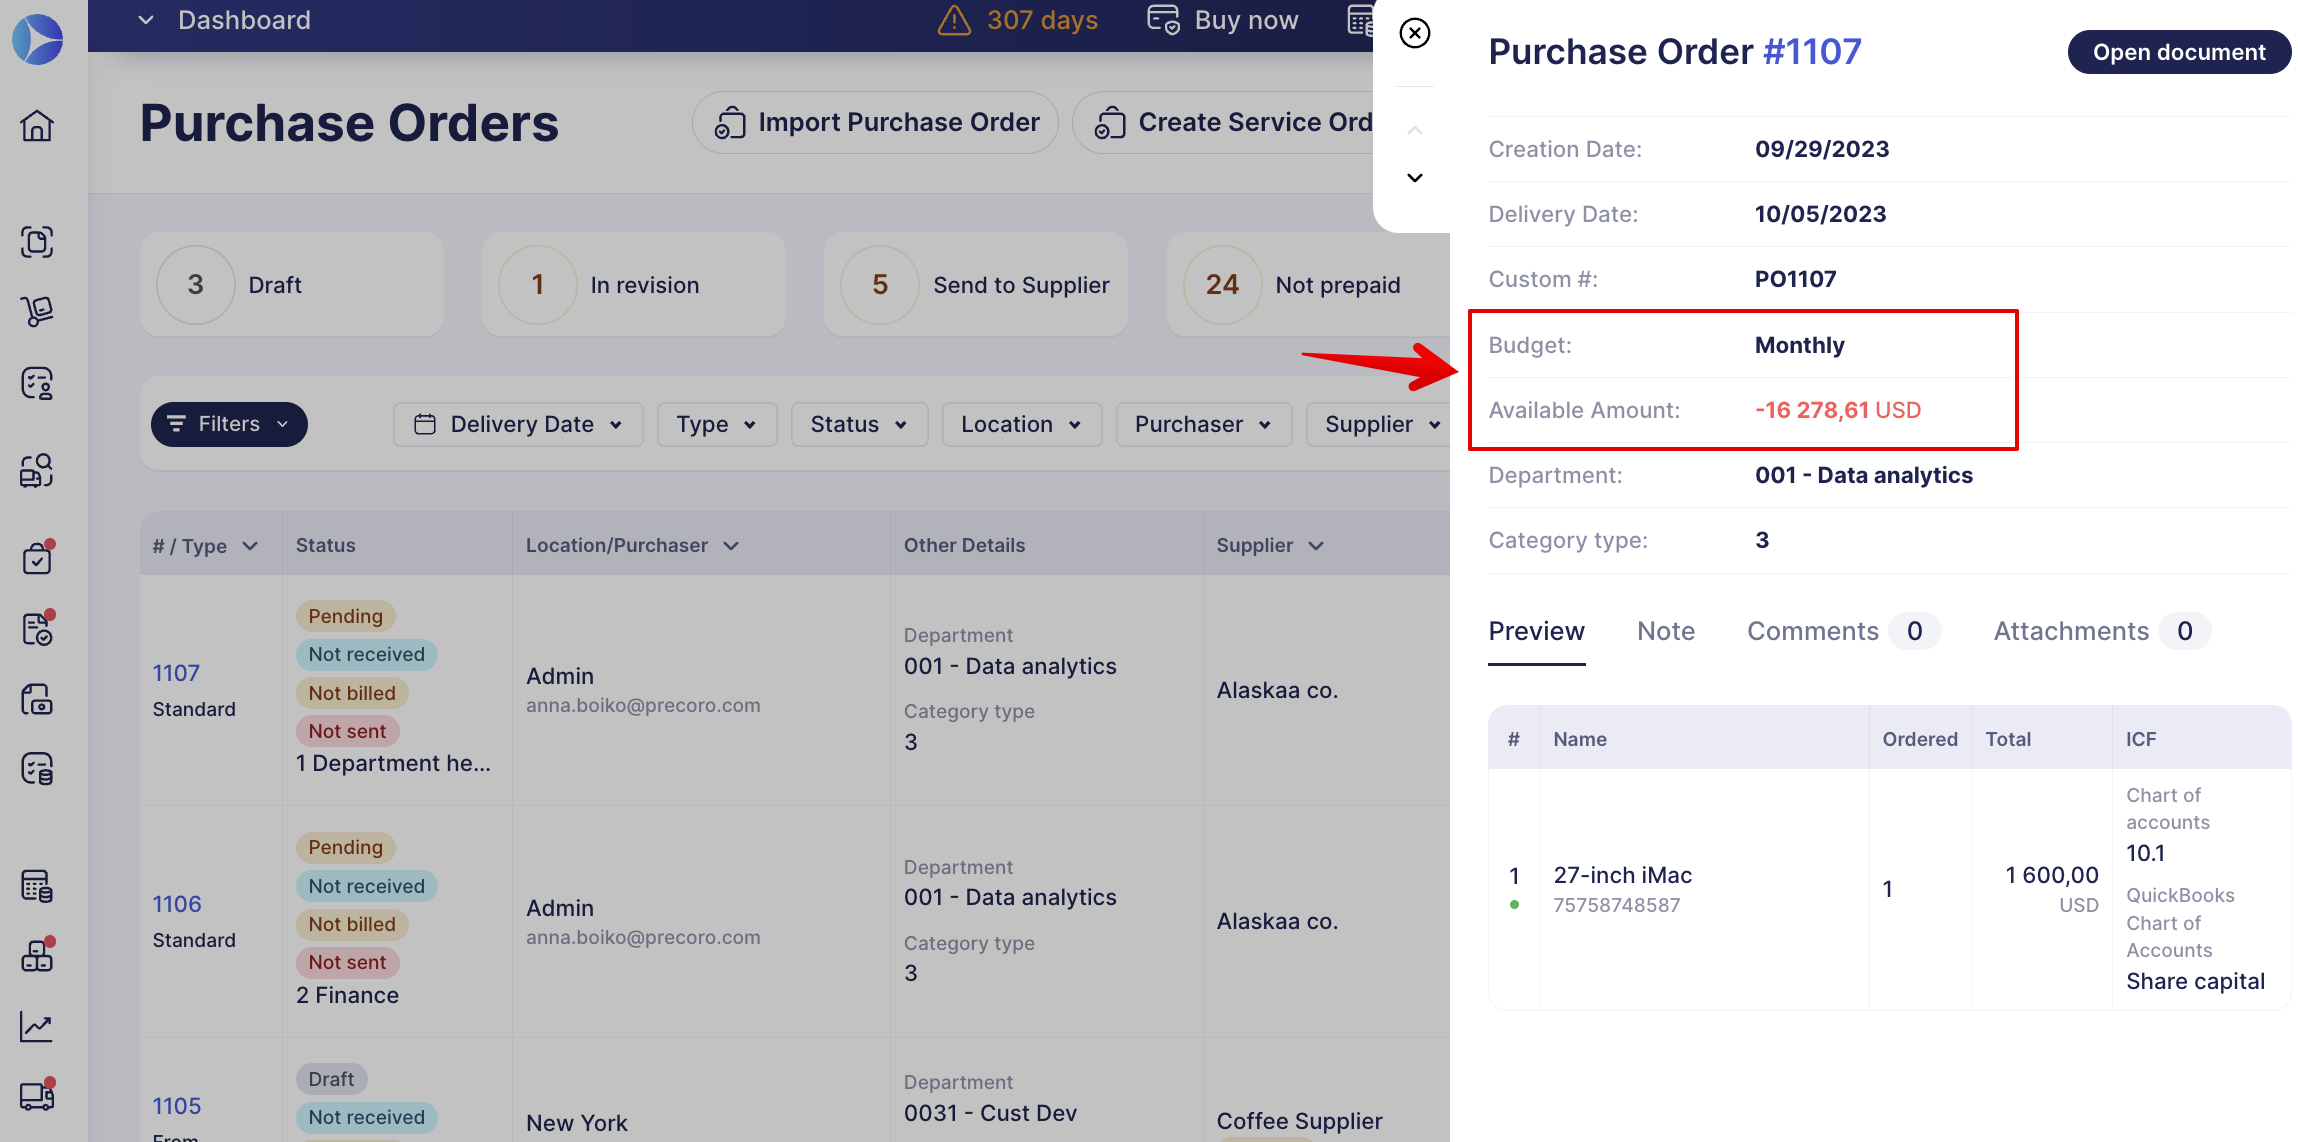Switch to the Note tab
Screen dimensions: 2298x1142
(x=1666, y=632)
